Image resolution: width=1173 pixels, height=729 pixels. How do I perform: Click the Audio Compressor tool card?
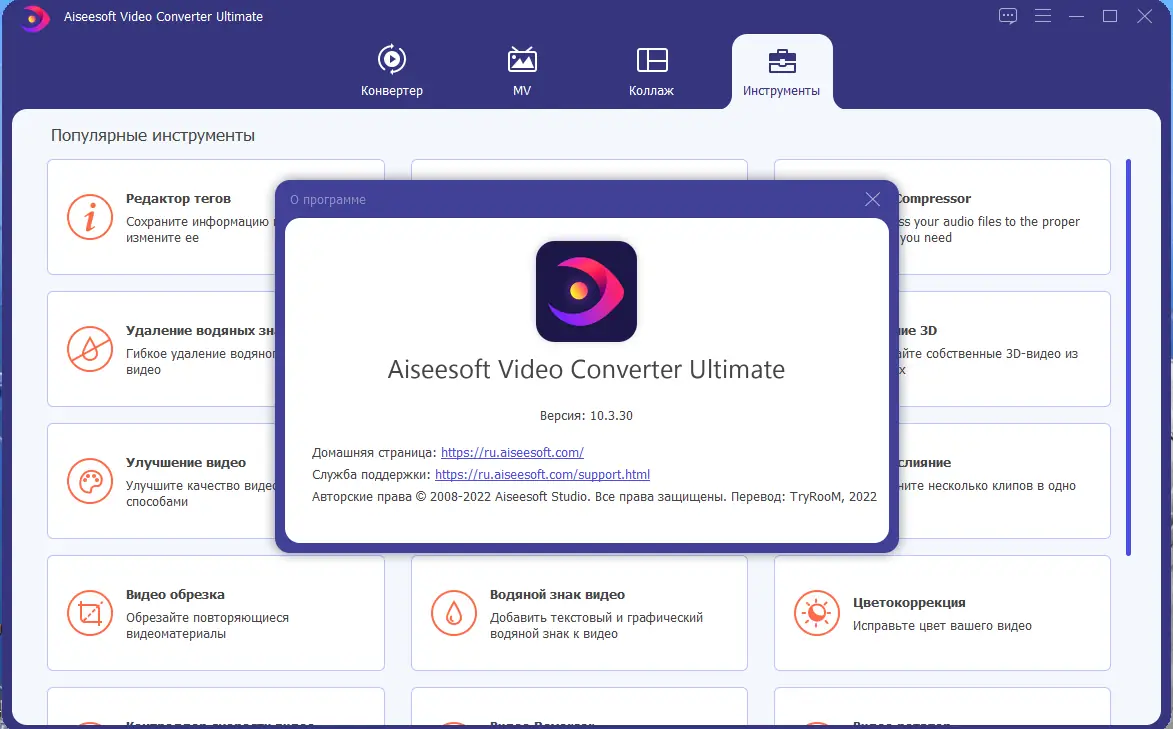click(x=1000, y=217)
